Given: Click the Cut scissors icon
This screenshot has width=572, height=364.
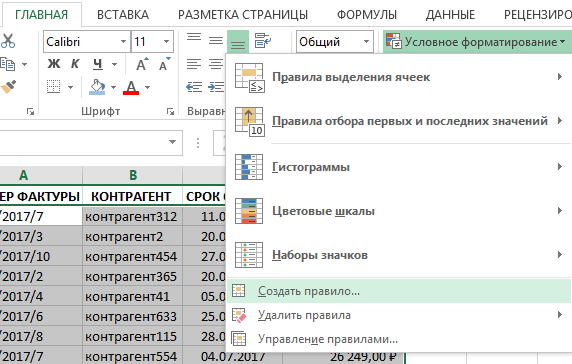Looking at the screenshot, I should [8, 41].
